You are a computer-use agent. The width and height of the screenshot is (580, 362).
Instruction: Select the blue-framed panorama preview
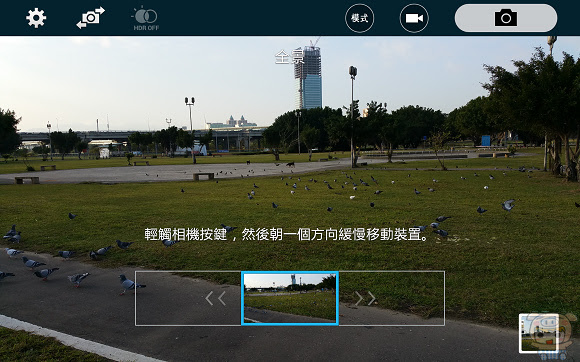coord(290,298)
